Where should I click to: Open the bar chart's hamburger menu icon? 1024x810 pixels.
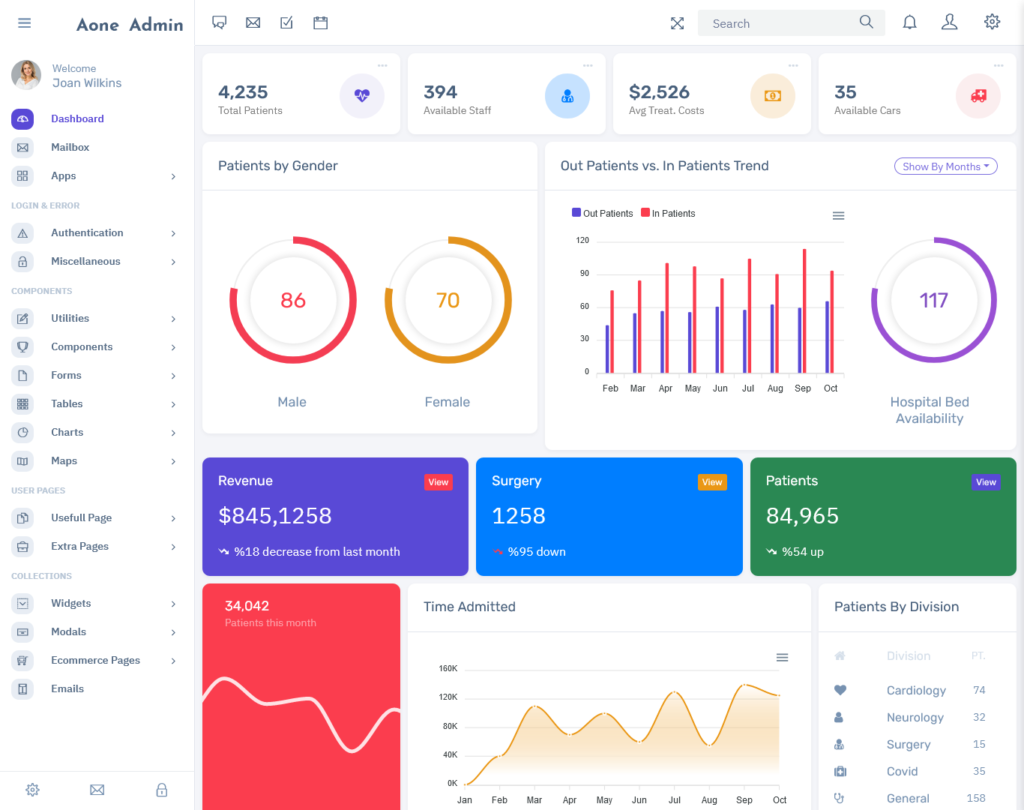tap(838, 215)
